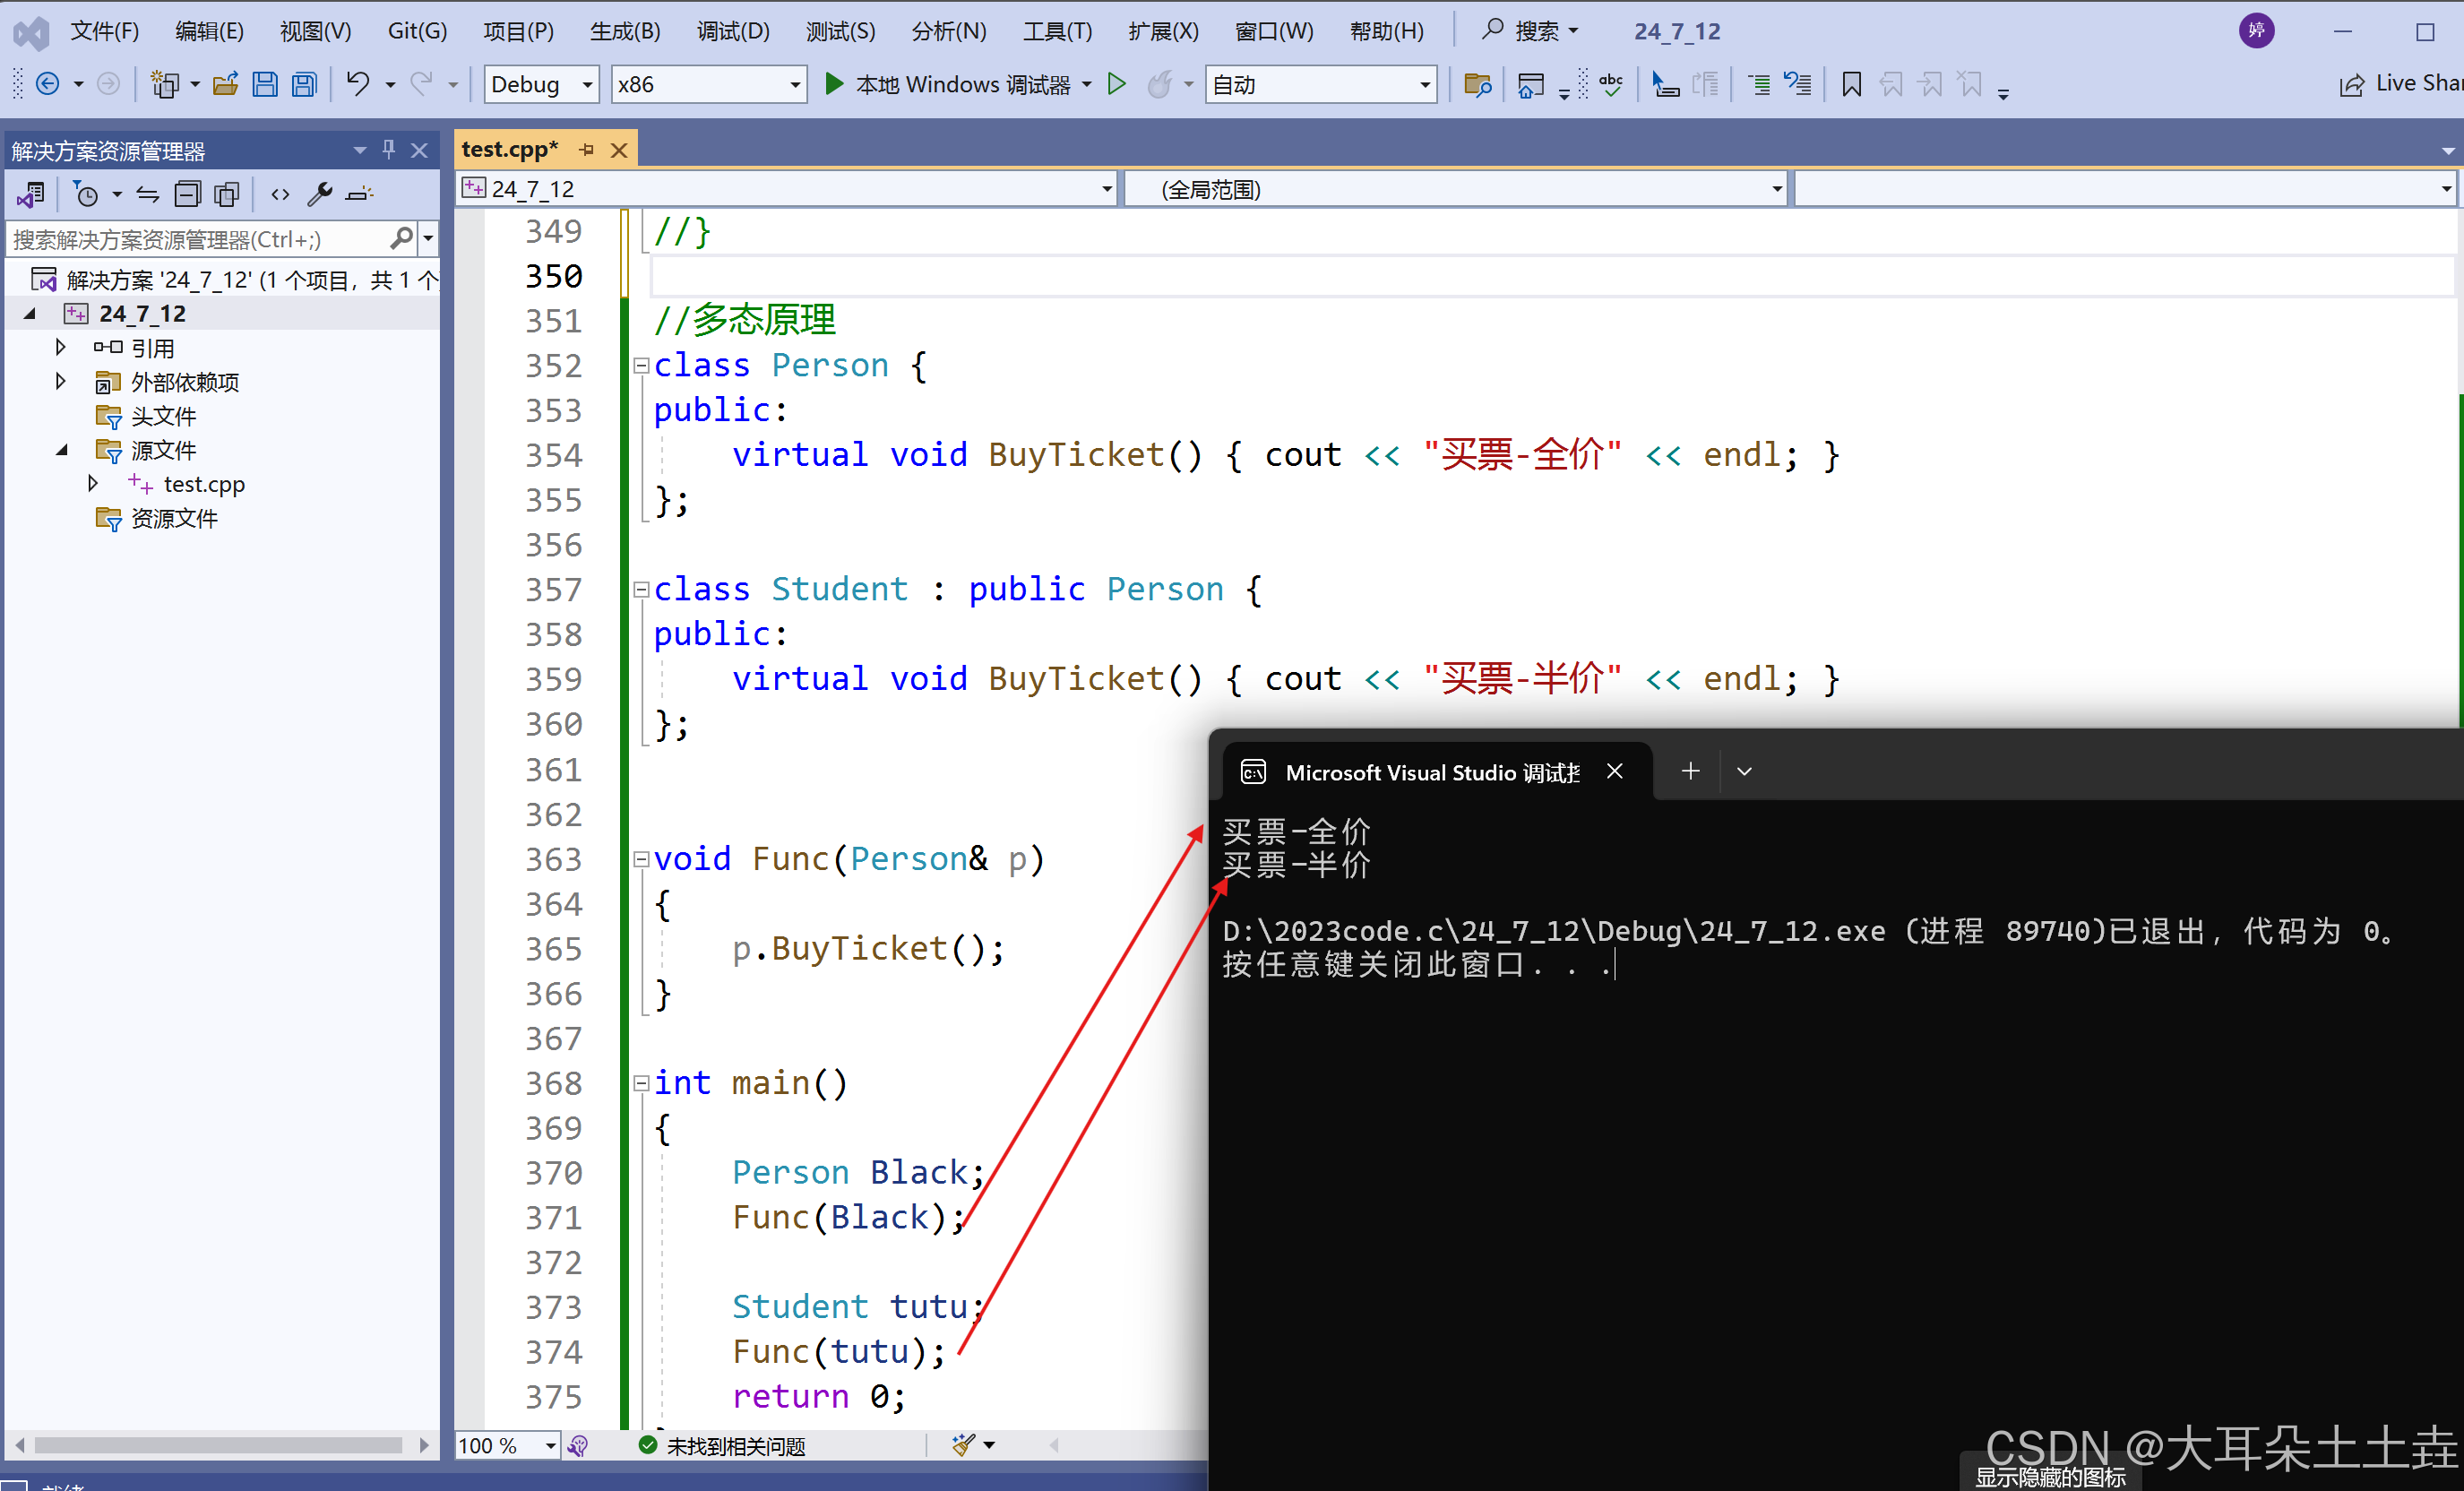Image resolution: width=2464 pixels, height=1491 pixels.
Task: Collapse class Person code block
Action: (x=641, y=366)
